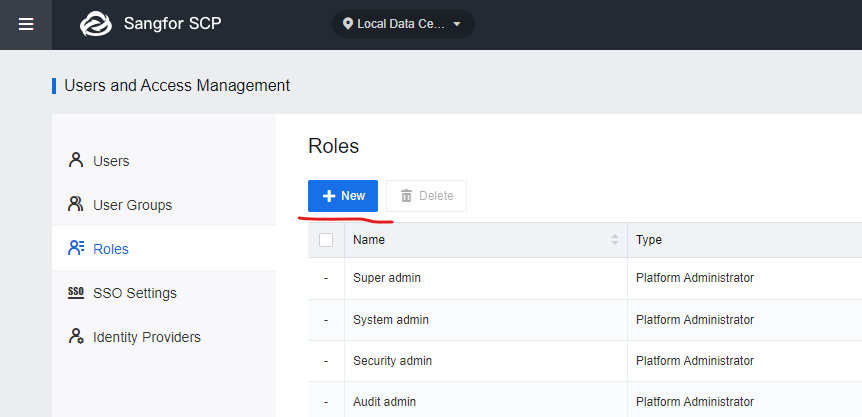Open Users section in sidebar
Viewport: 862px width, 417px height.
164,160
